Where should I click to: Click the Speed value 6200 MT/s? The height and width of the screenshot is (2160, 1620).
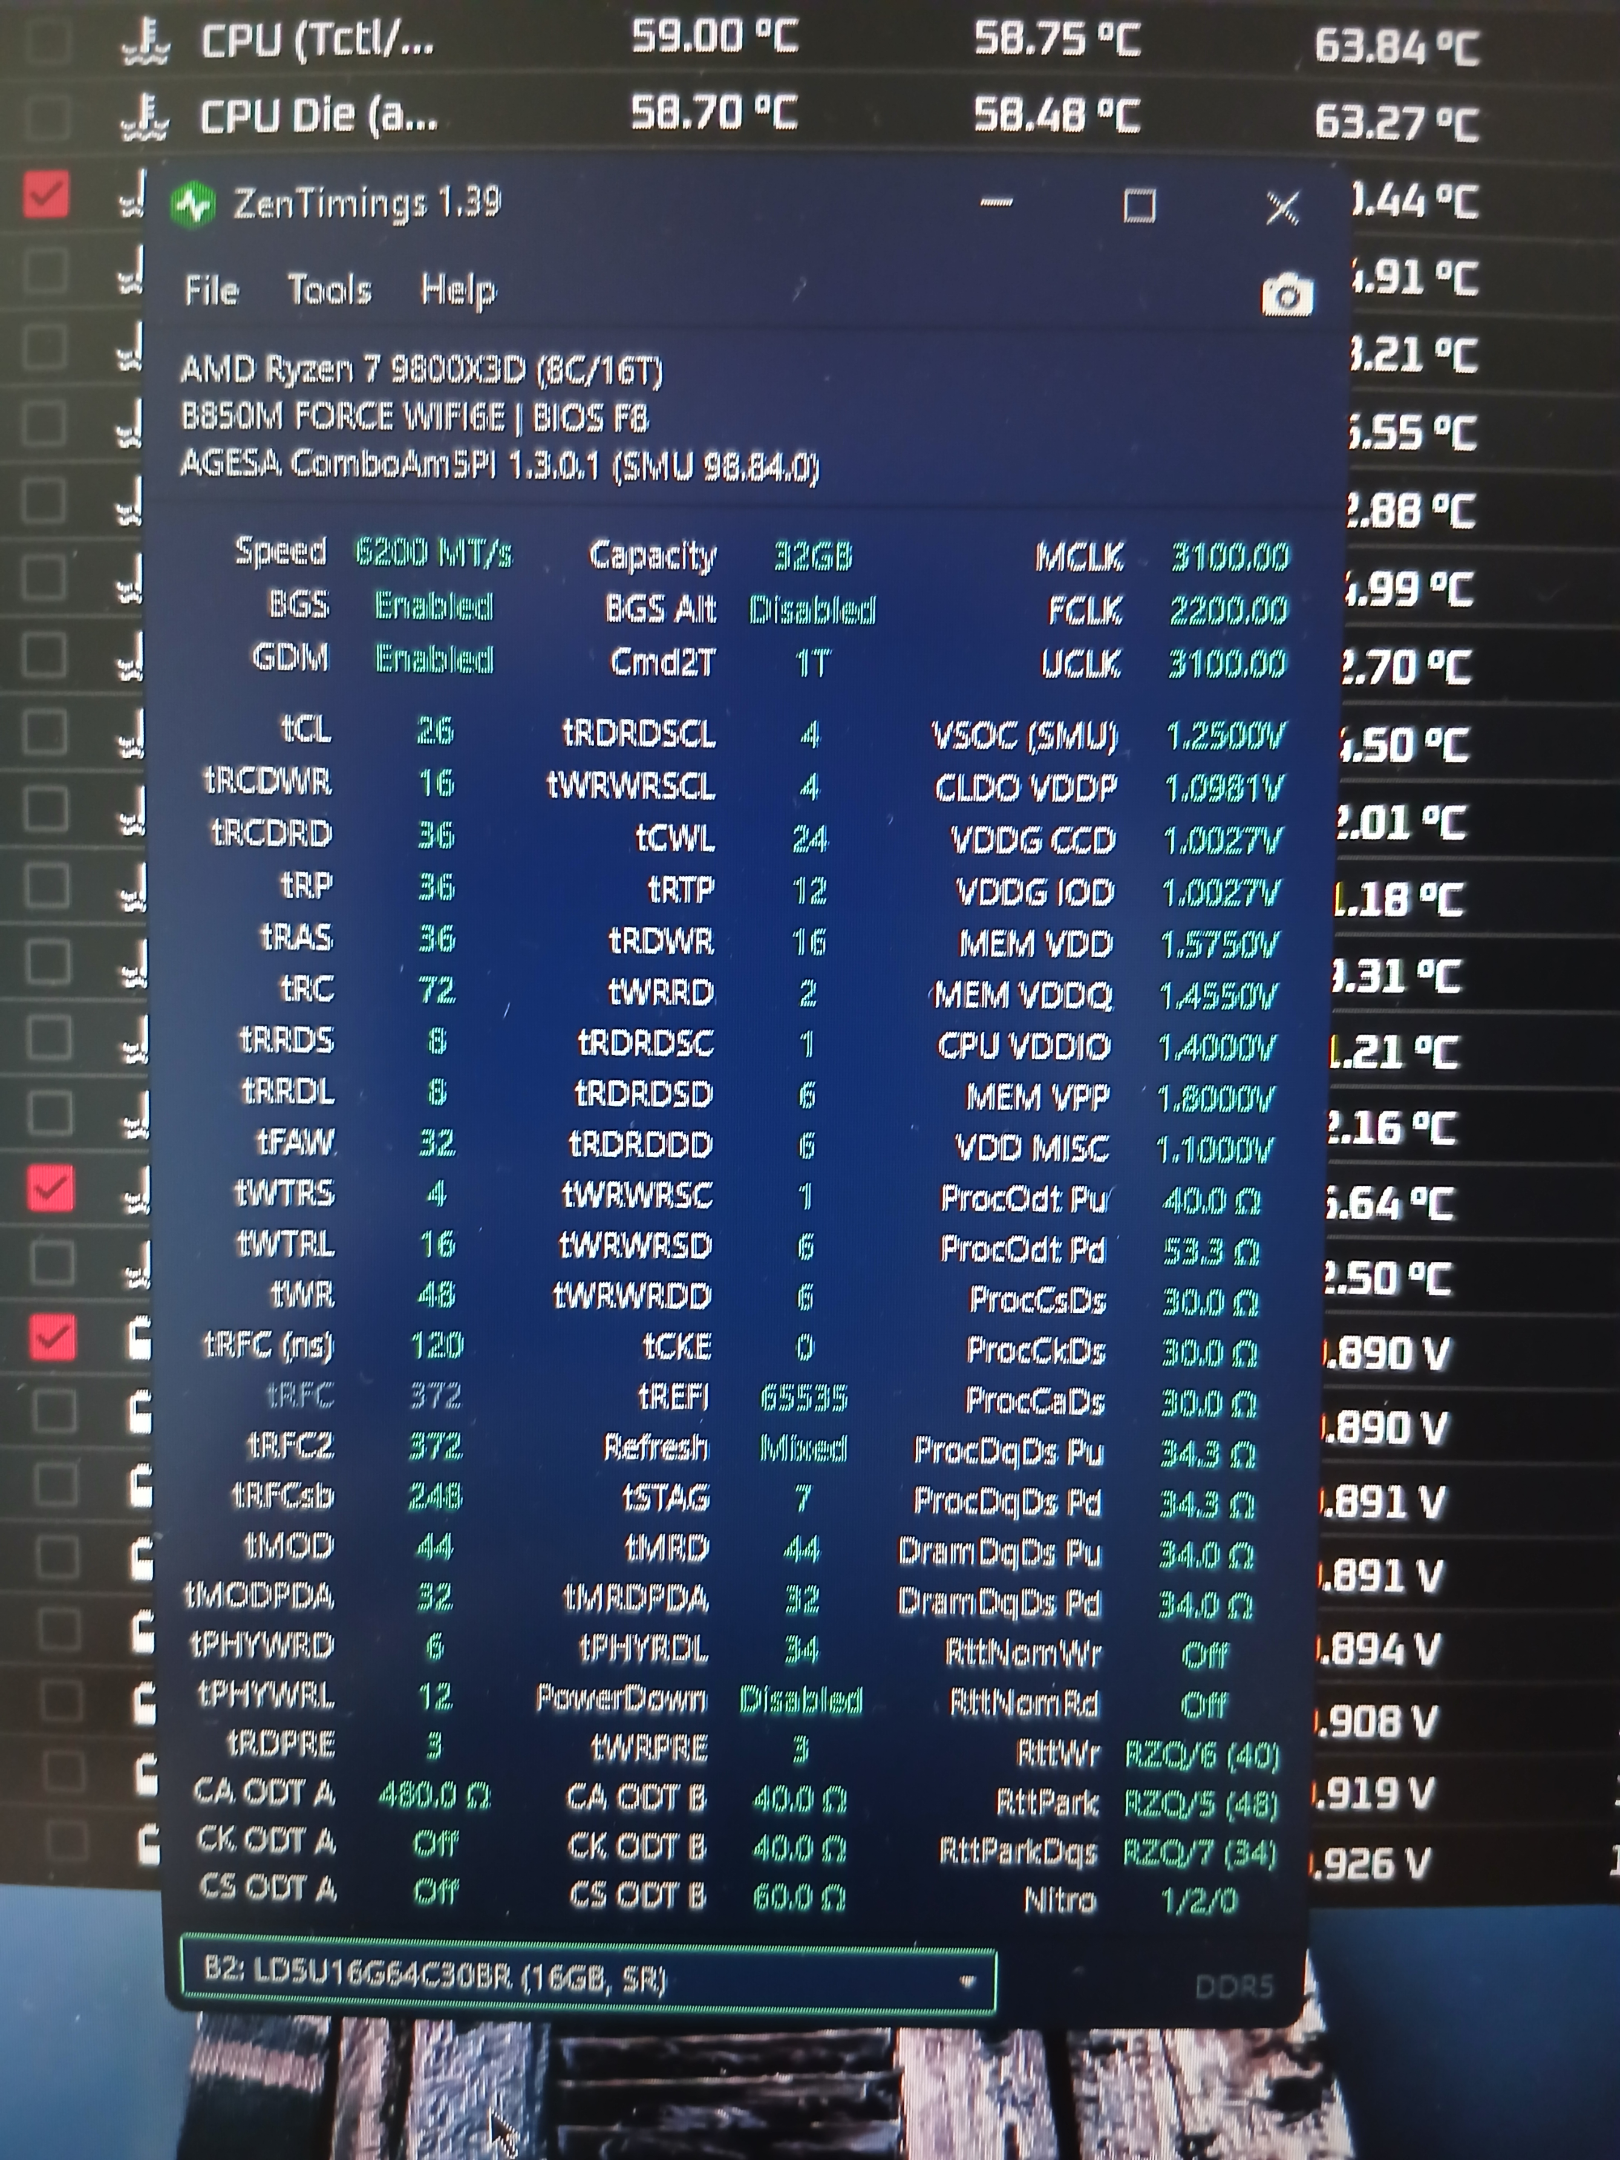pos(434,553)
